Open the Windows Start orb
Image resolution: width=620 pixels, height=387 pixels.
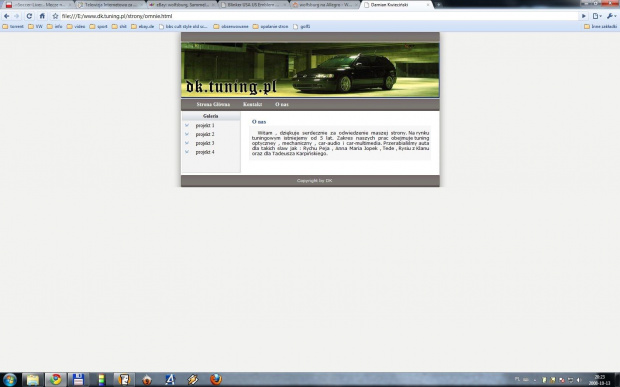pos(9,380)
